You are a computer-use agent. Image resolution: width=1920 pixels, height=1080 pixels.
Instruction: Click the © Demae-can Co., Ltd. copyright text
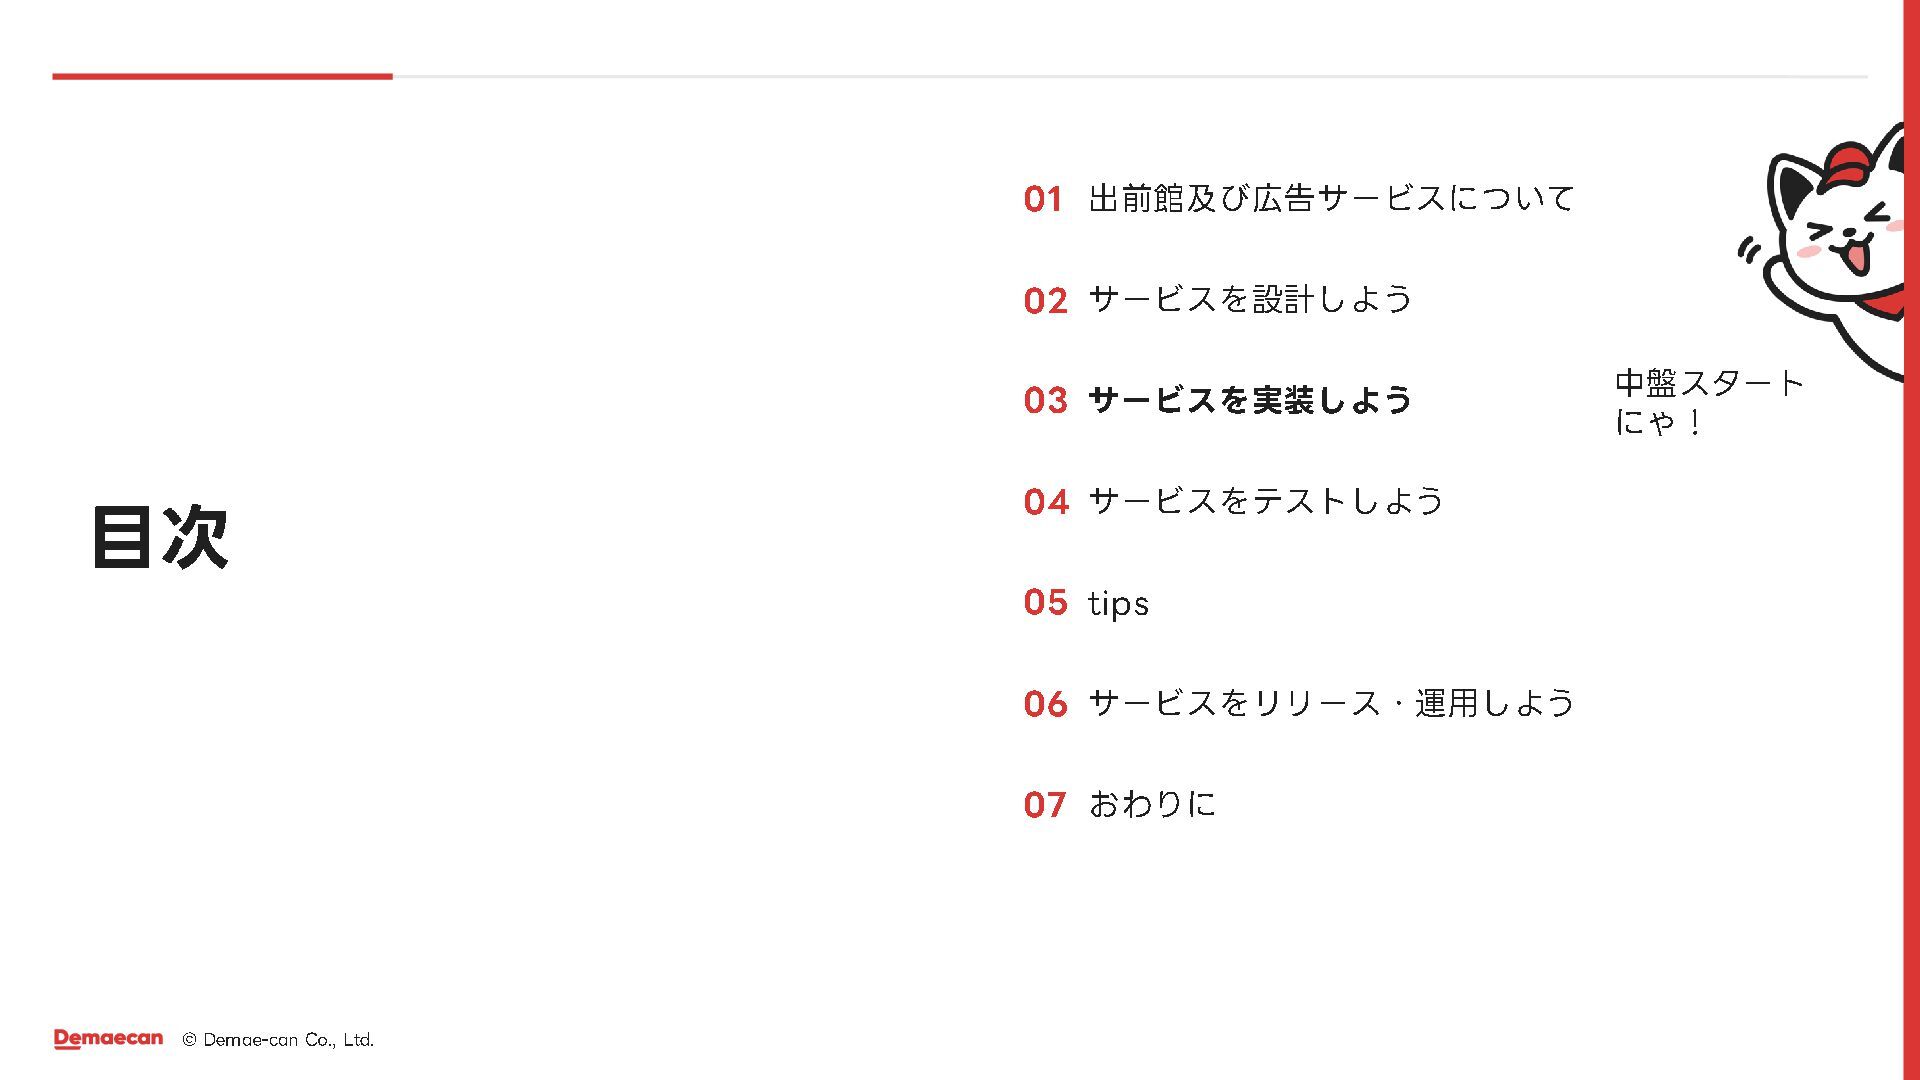click(x=278, y=1040)
